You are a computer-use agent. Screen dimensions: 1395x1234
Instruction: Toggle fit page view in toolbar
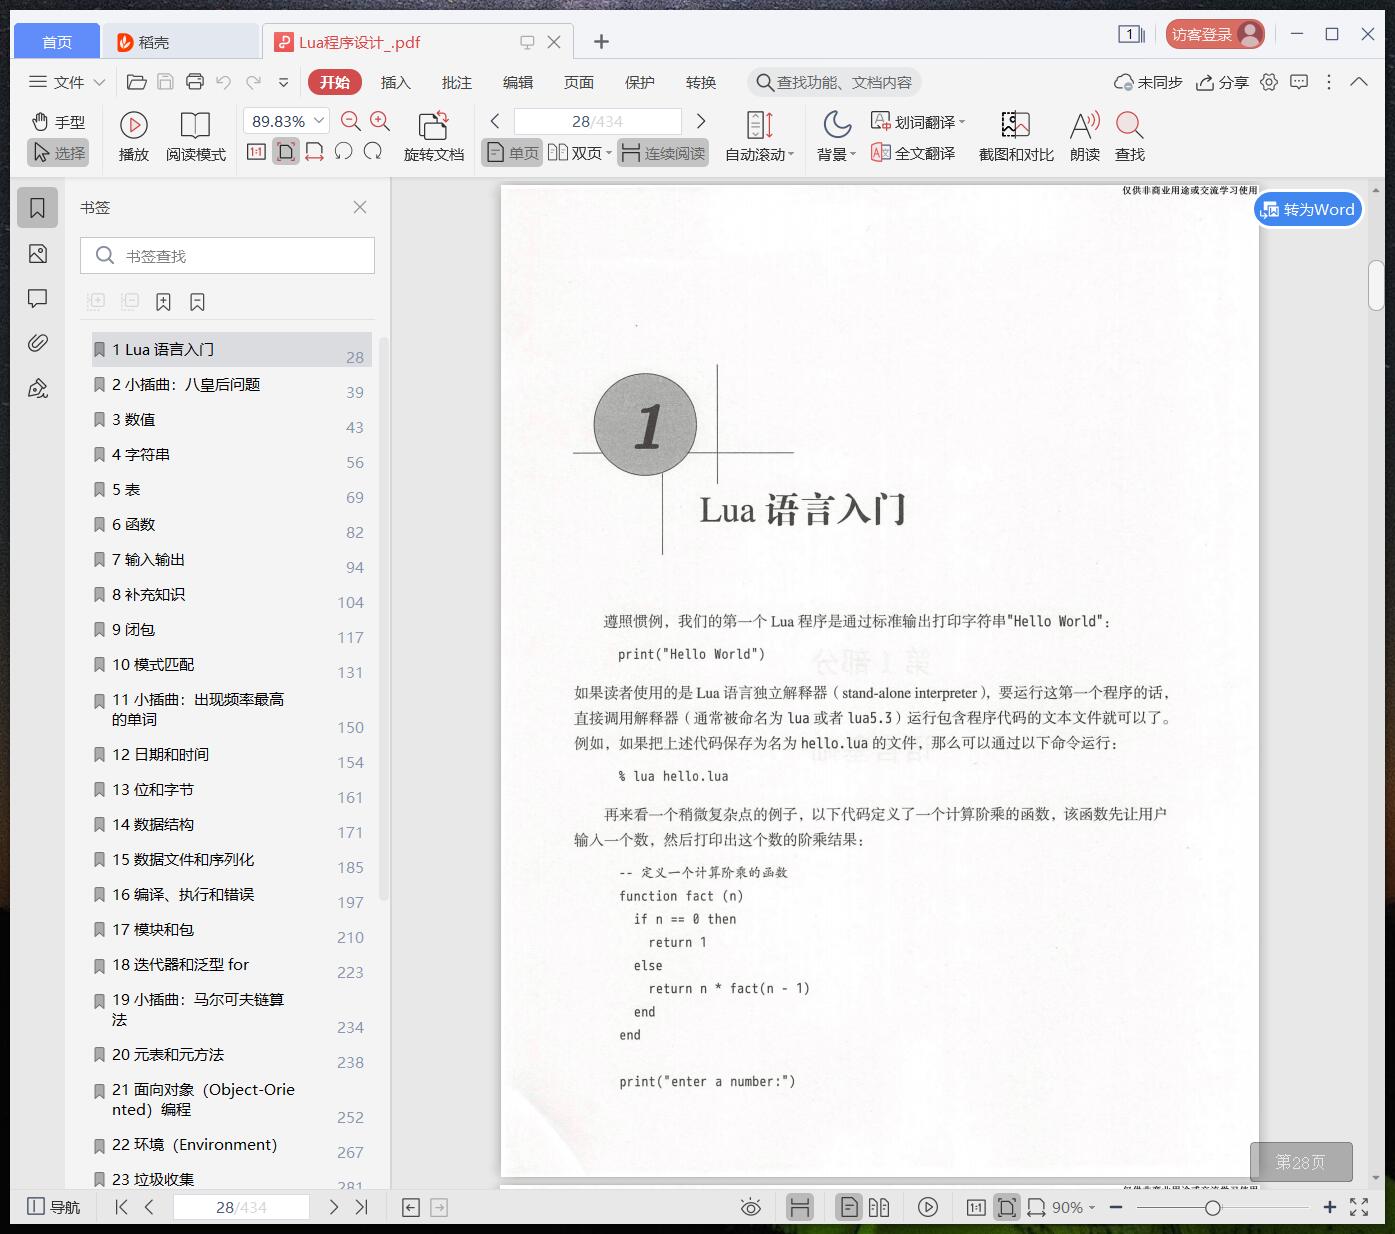[286, 152]
